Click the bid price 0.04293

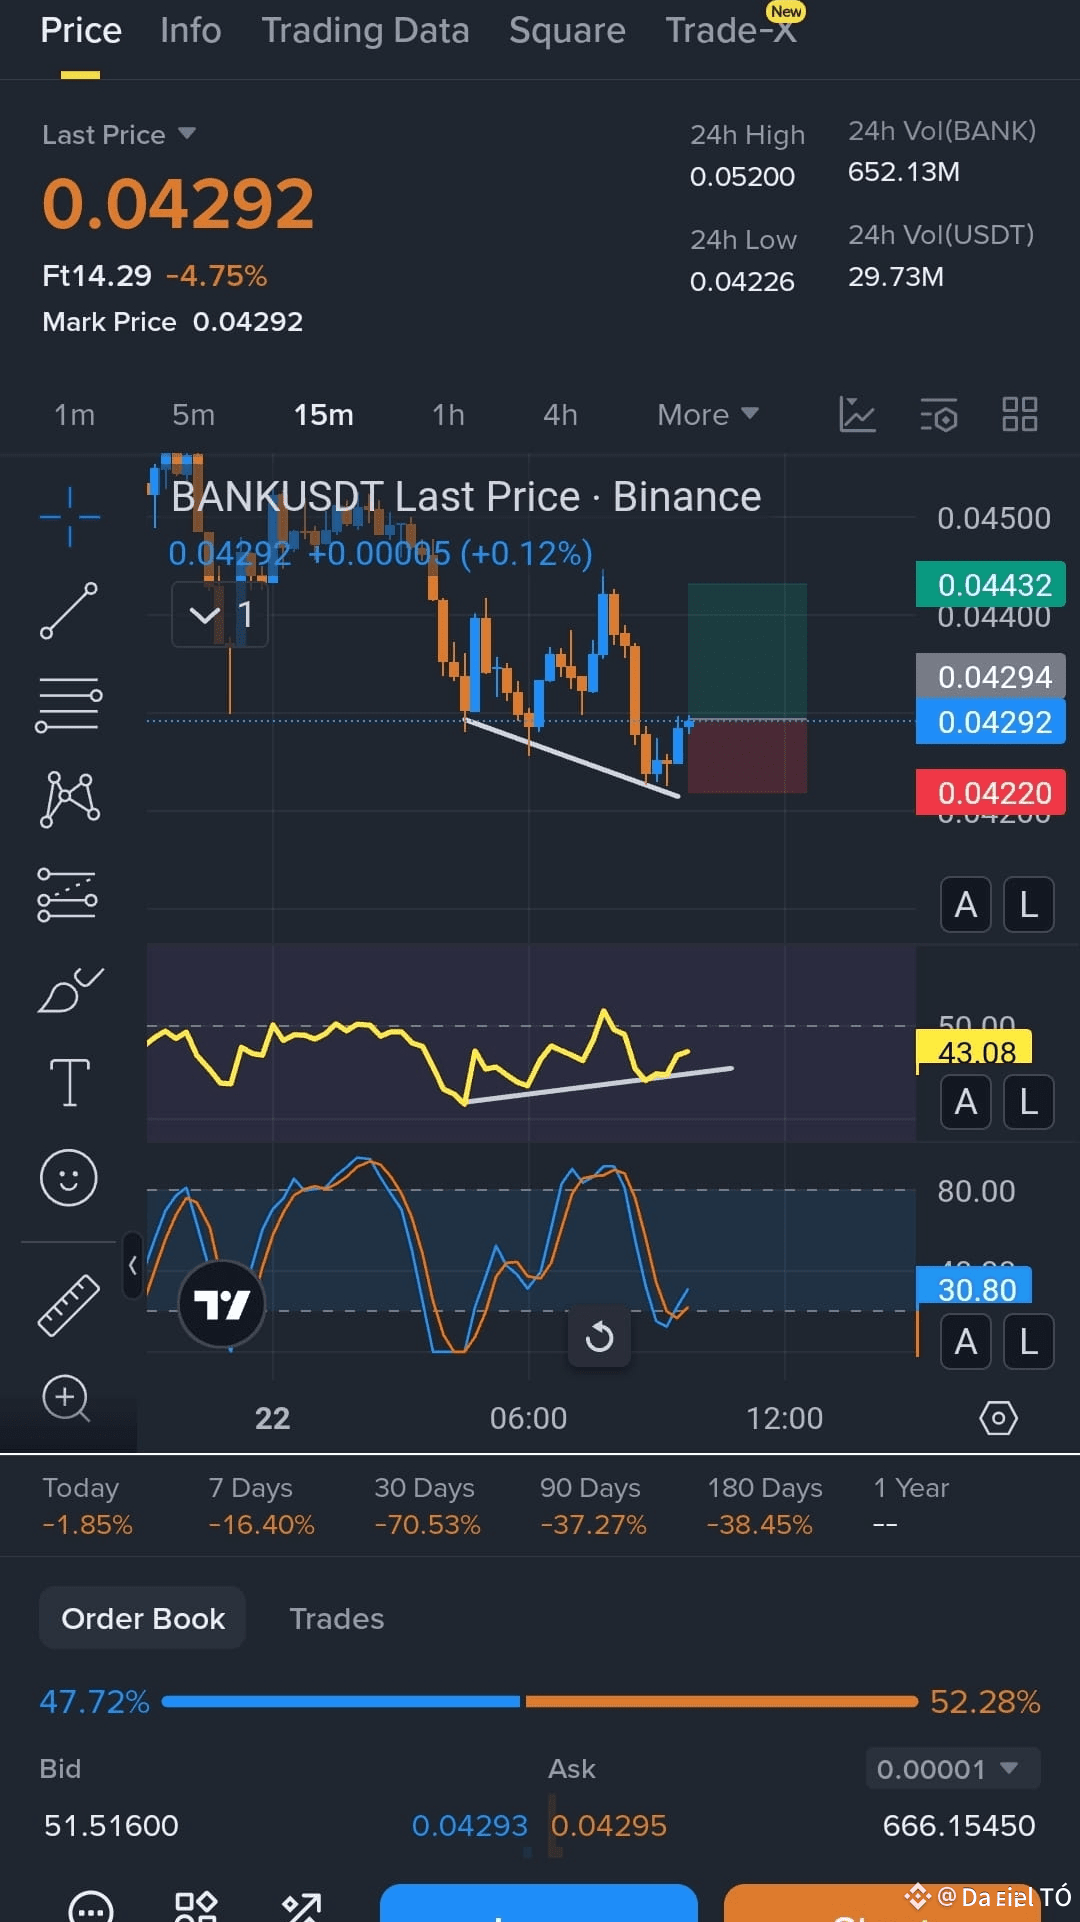pyautogui.click(x=469, y=1825)
